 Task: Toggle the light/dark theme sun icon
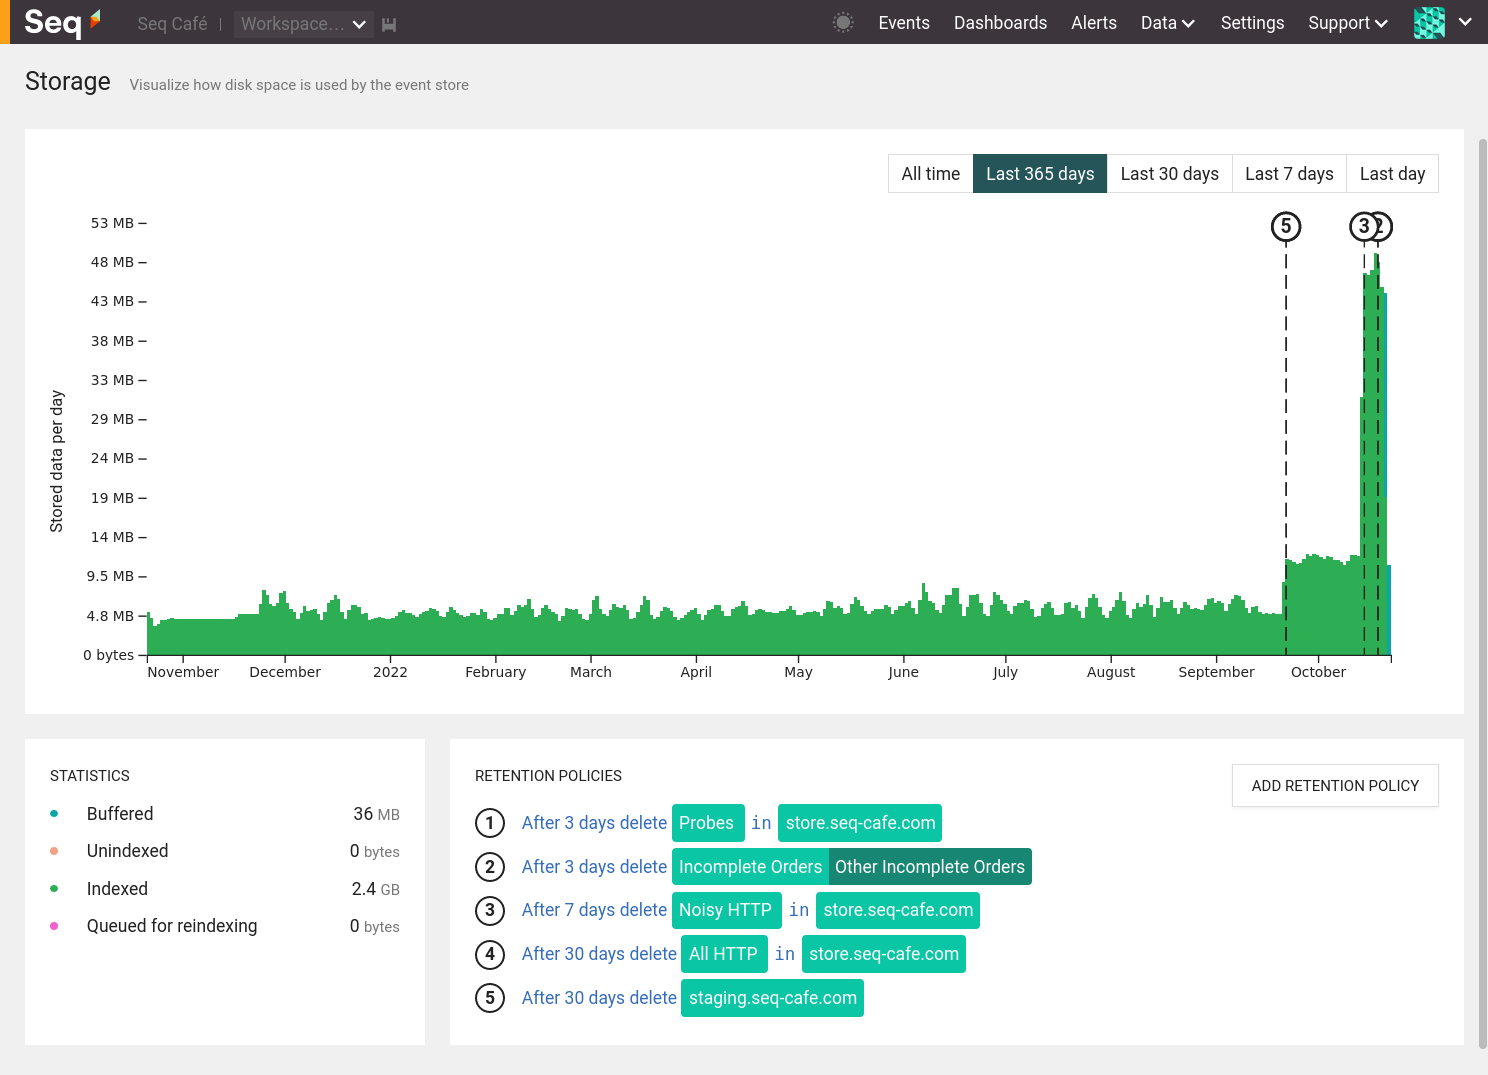coord(843,23)
